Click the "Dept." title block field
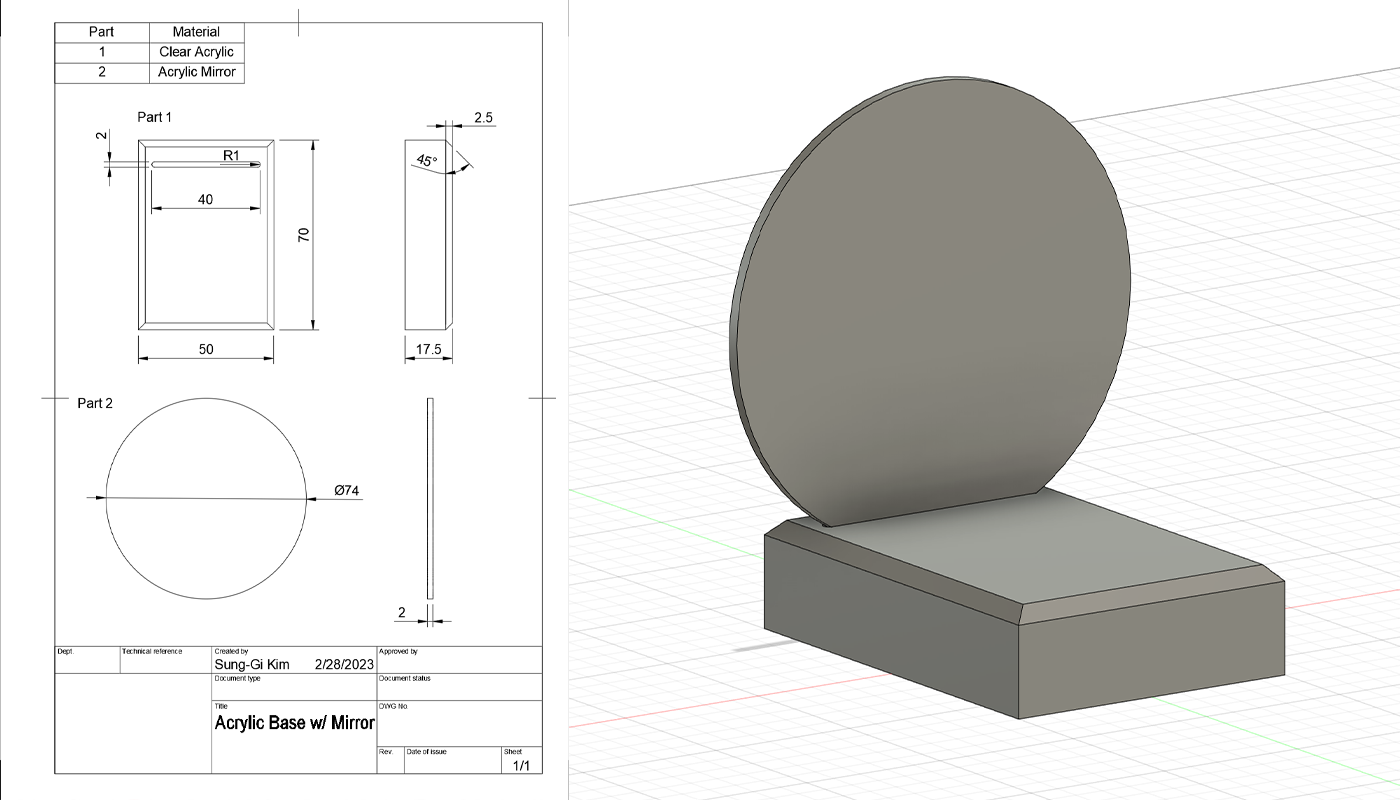Image resolution: width=1400 pixels, height=800 pixels. 65,651
